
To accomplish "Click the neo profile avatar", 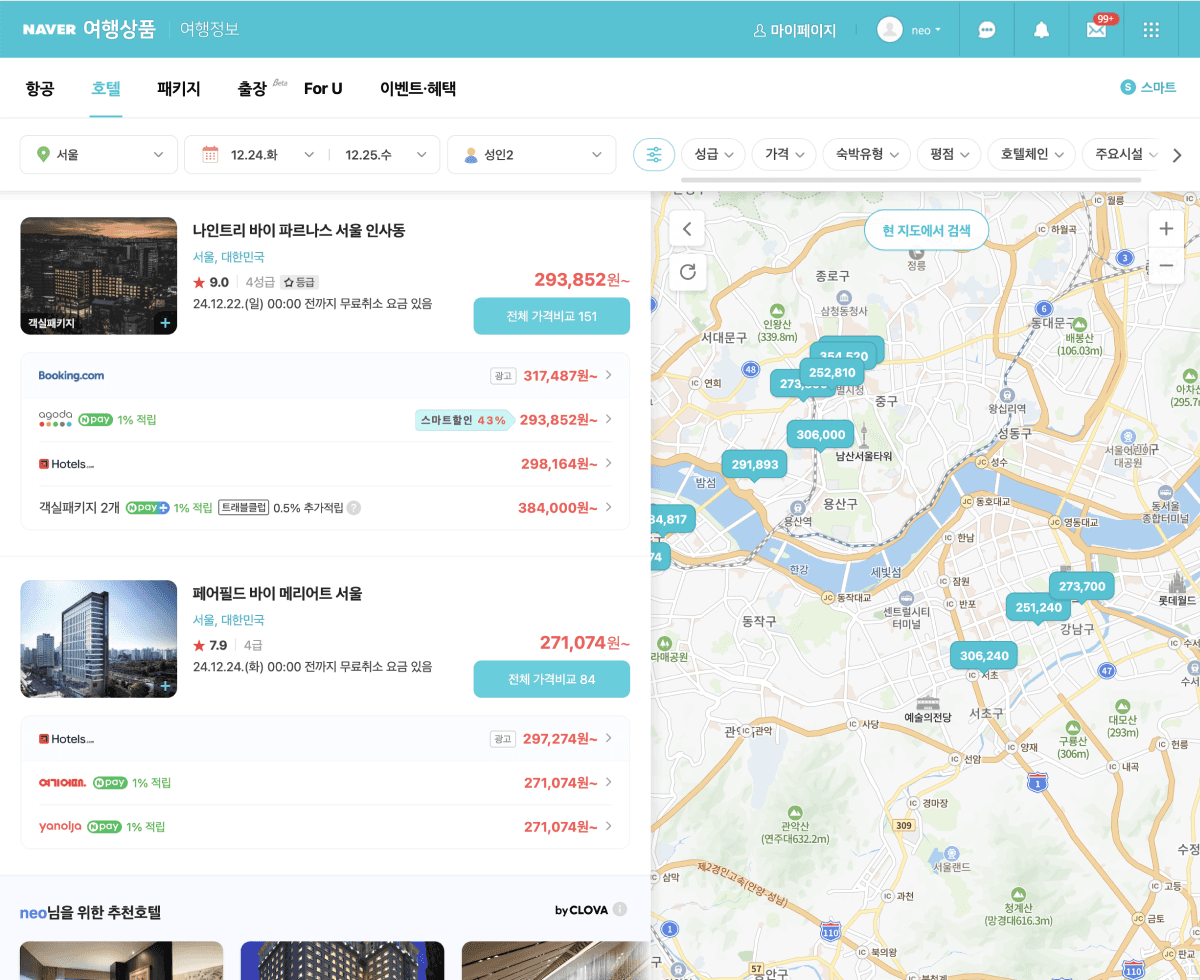I will tap(889, 30).
